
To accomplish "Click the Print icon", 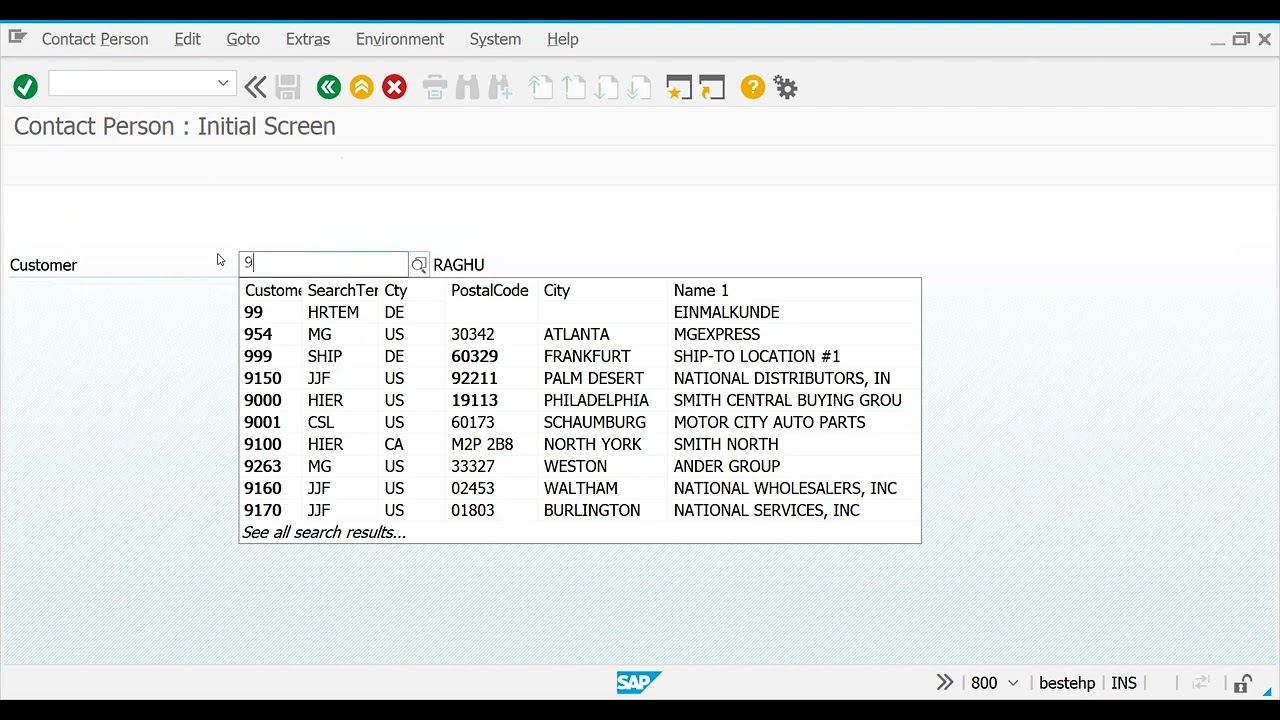I will pos(434,87).
